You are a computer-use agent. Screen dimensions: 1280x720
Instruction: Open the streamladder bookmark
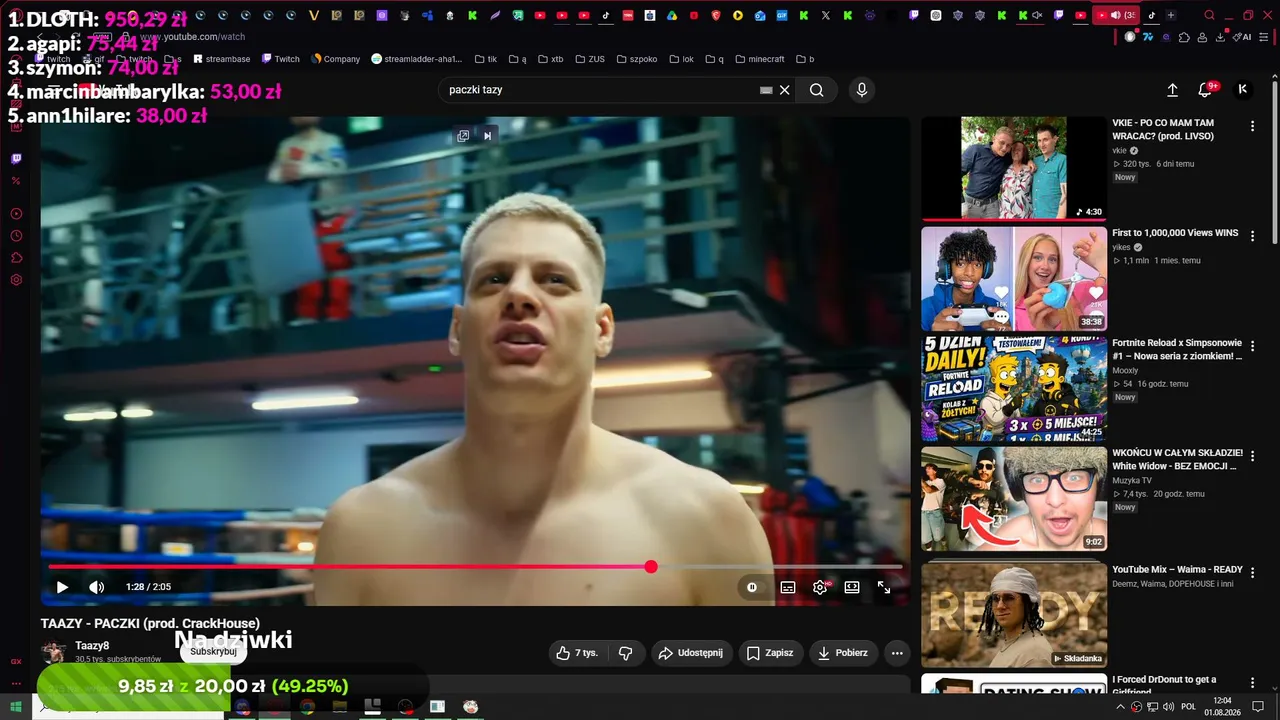tap(416, 59)
